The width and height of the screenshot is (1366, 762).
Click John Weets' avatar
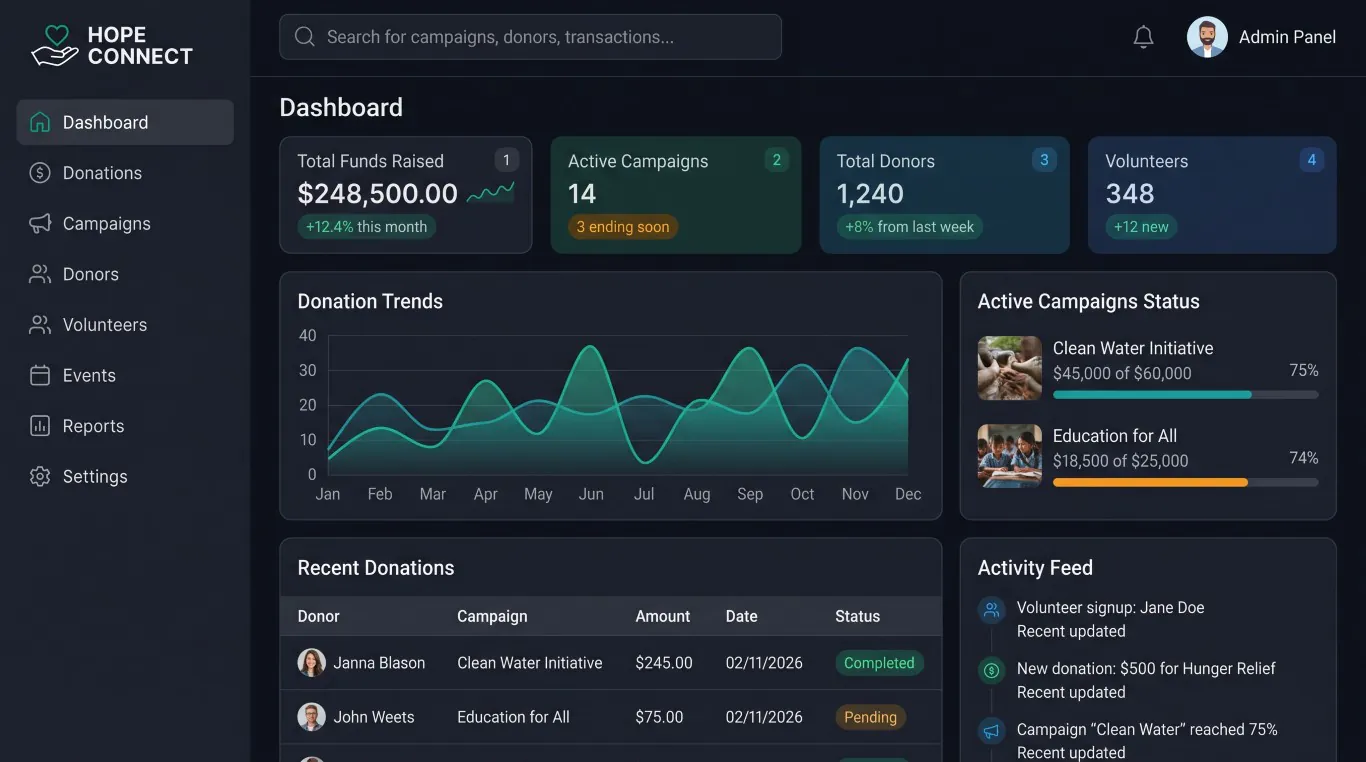(312, 717)
